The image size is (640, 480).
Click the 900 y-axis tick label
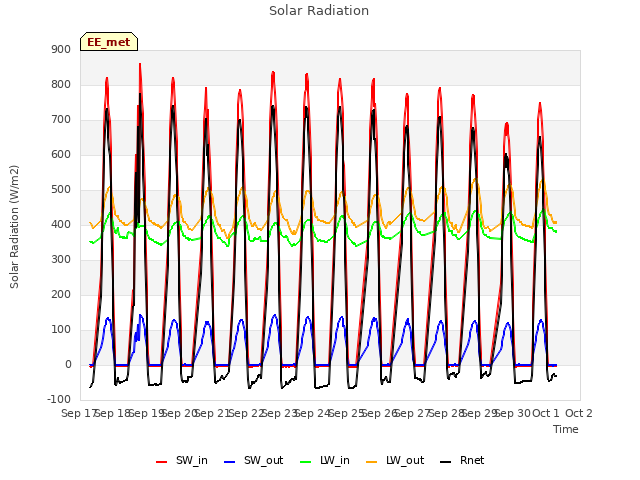tap(61, 49)
